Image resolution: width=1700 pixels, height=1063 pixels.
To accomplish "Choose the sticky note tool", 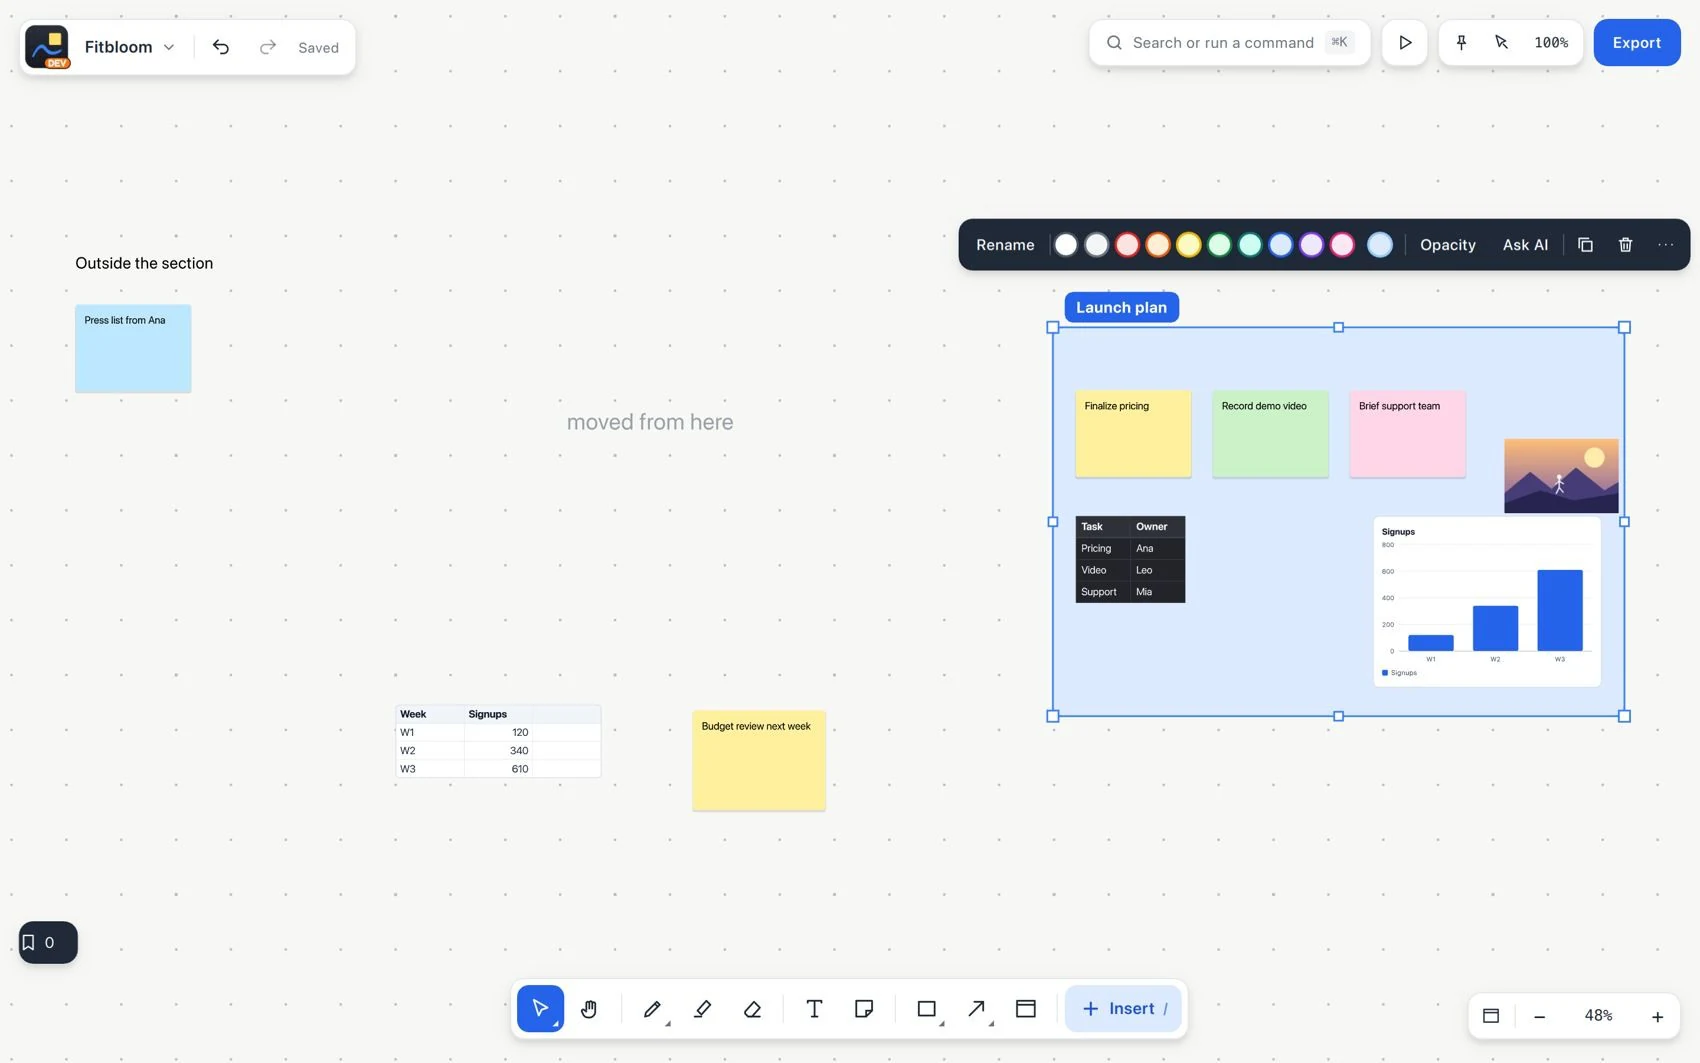I will (864, 1009).
